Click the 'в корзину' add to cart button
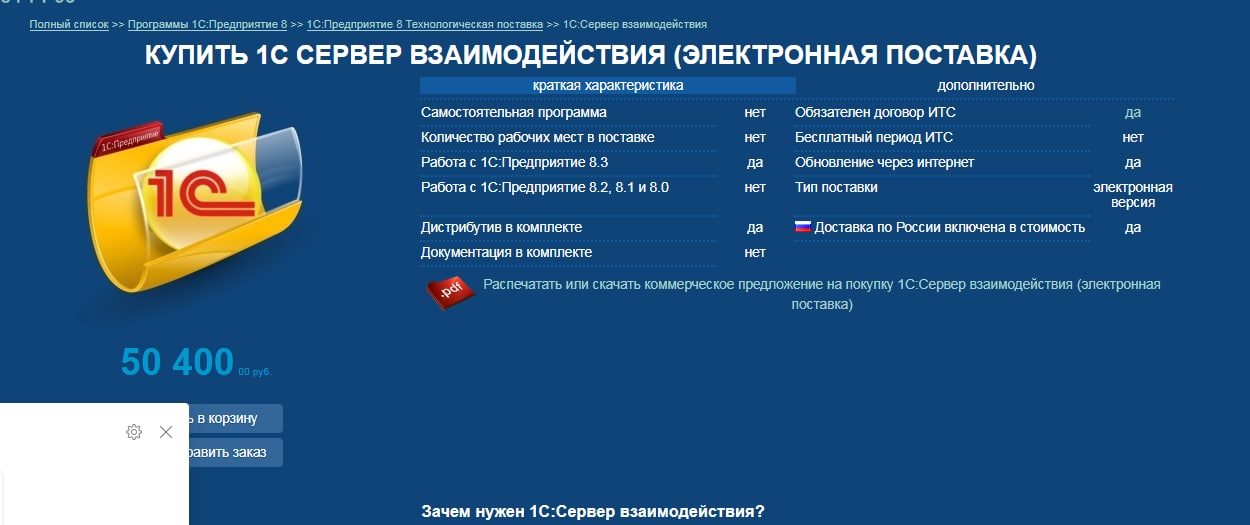Image resolution: width=1250 pixels, height=525 pixels. (236, 418)
